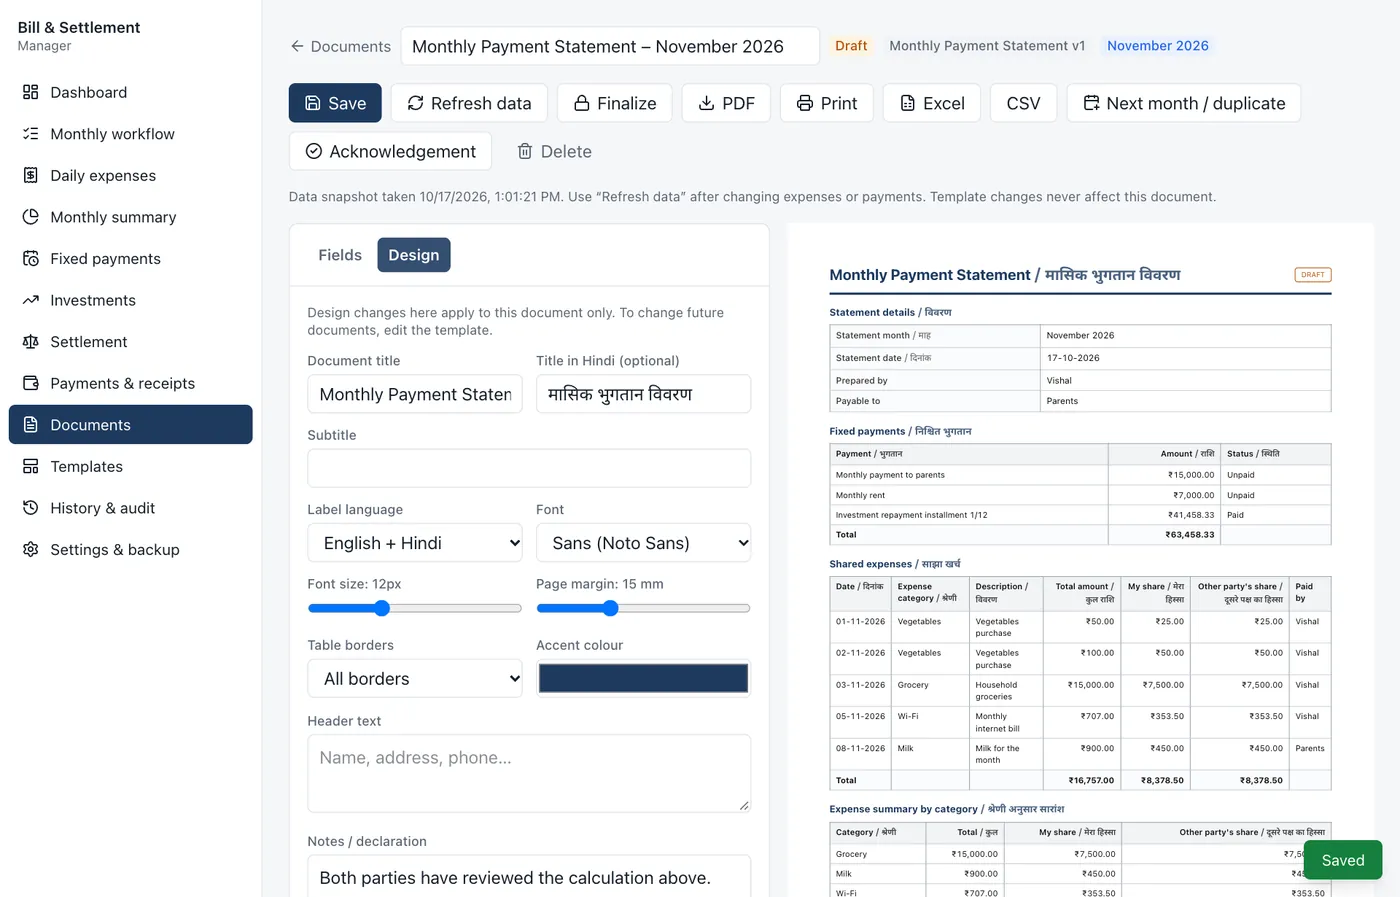This screenshot has height=897, width=1400.
Task: Open the Settlement page
Action: [130, 342]
